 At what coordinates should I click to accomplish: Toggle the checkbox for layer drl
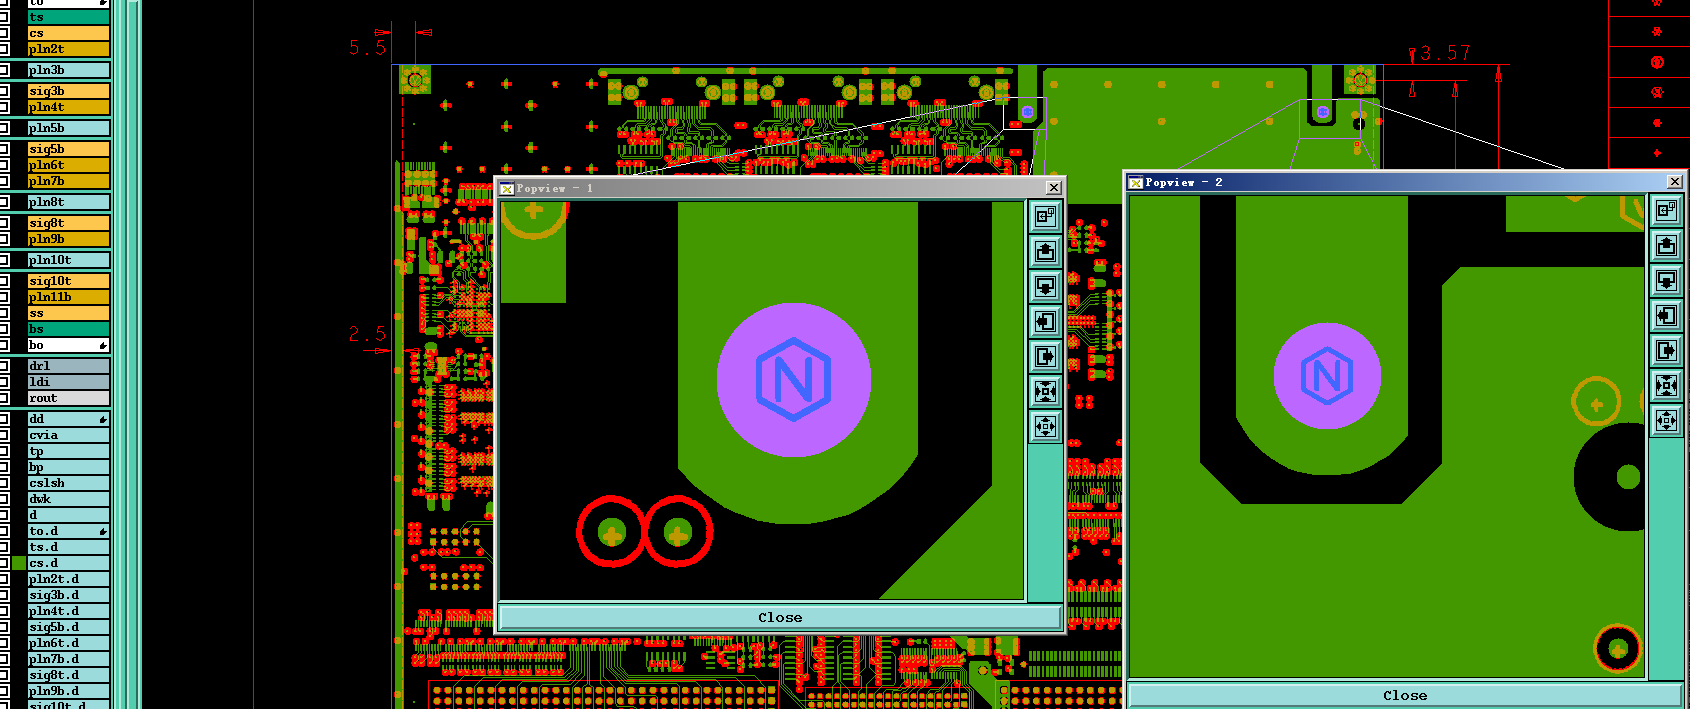(4, 366)
